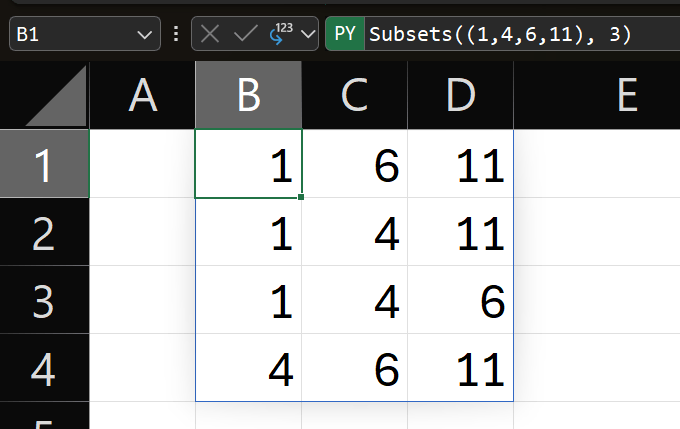The width and height of the screenshot is (680, 429).
Task: Select row 1 header
Action: pos(44,164)
